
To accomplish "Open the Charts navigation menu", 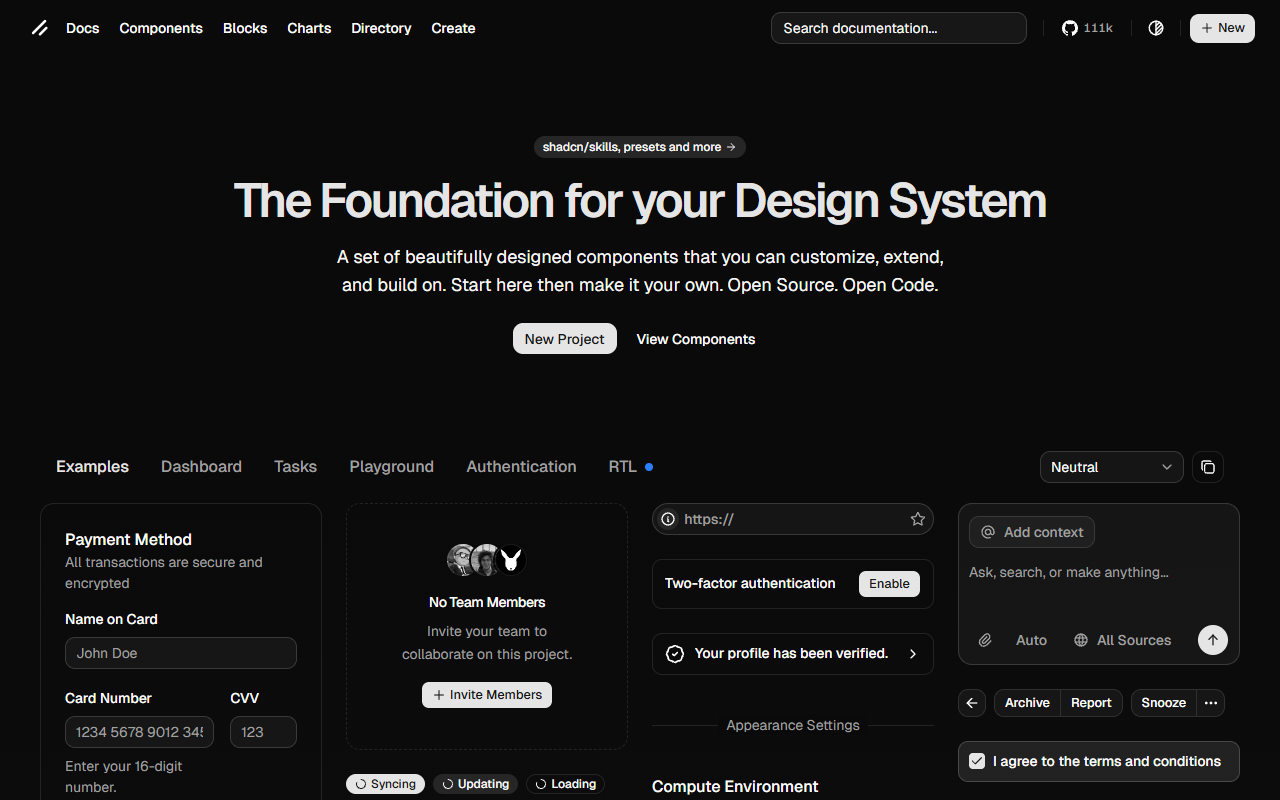I will [309, 28].
